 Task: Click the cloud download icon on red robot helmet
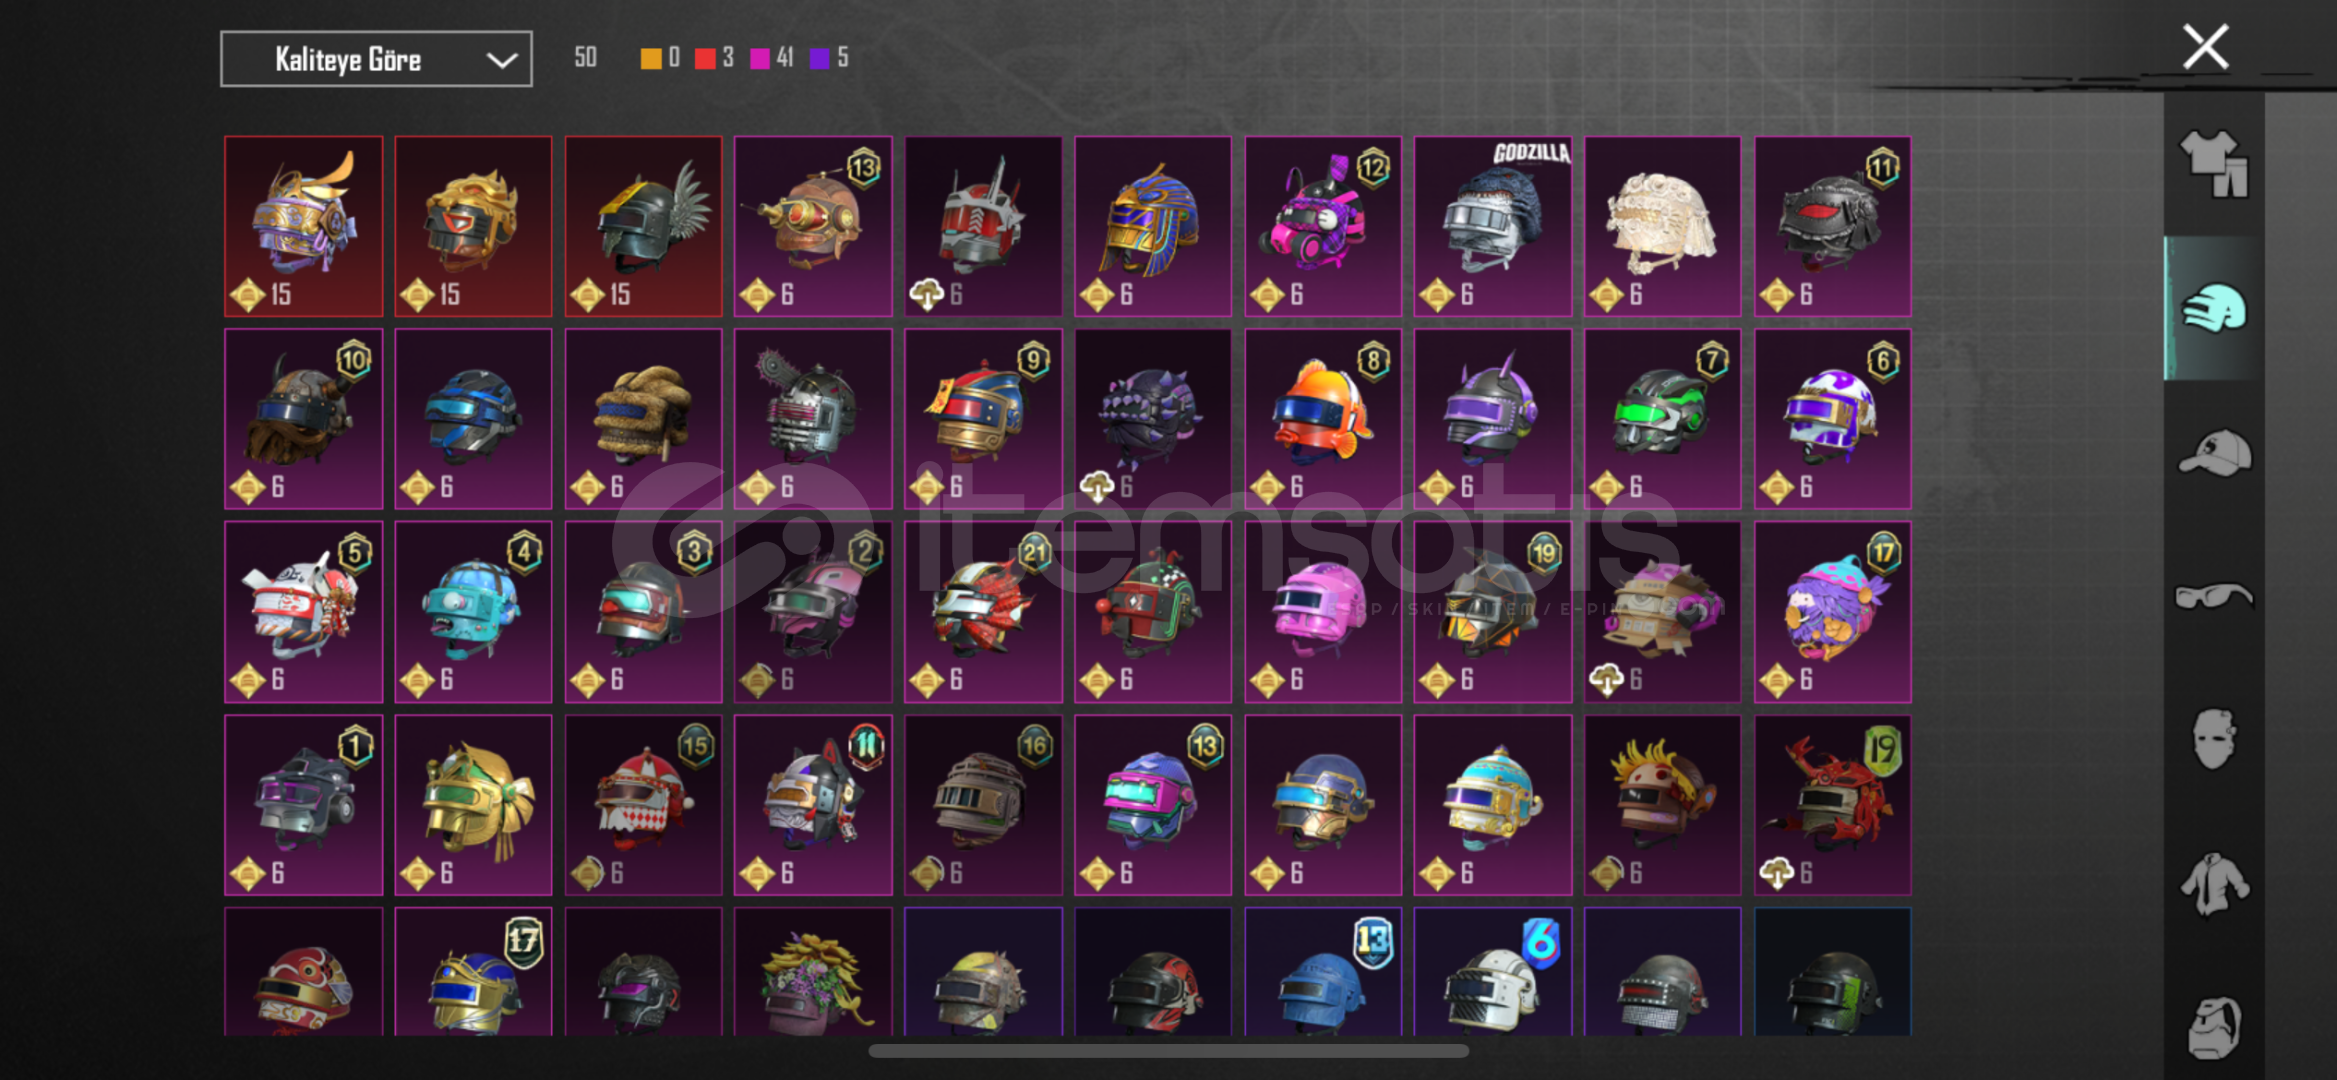click(926, 294)
